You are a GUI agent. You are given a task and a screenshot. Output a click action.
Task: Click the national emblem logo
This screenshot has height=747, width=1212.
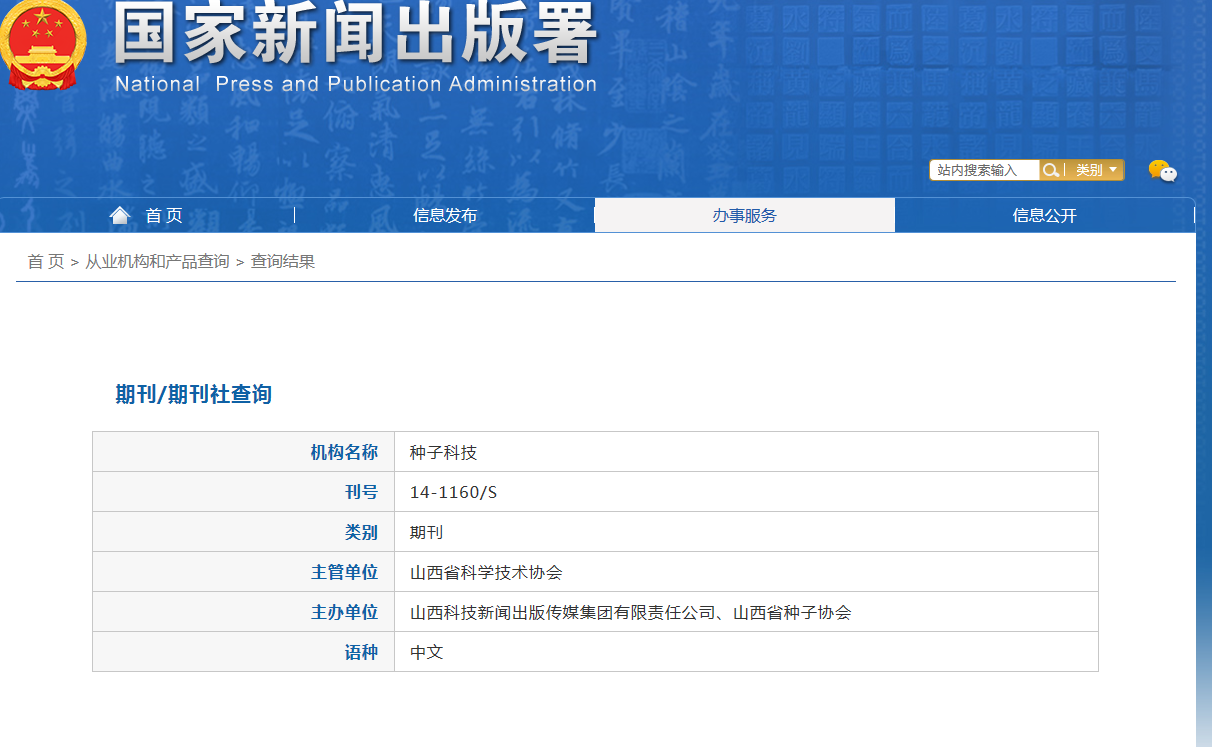pos(42,44)
